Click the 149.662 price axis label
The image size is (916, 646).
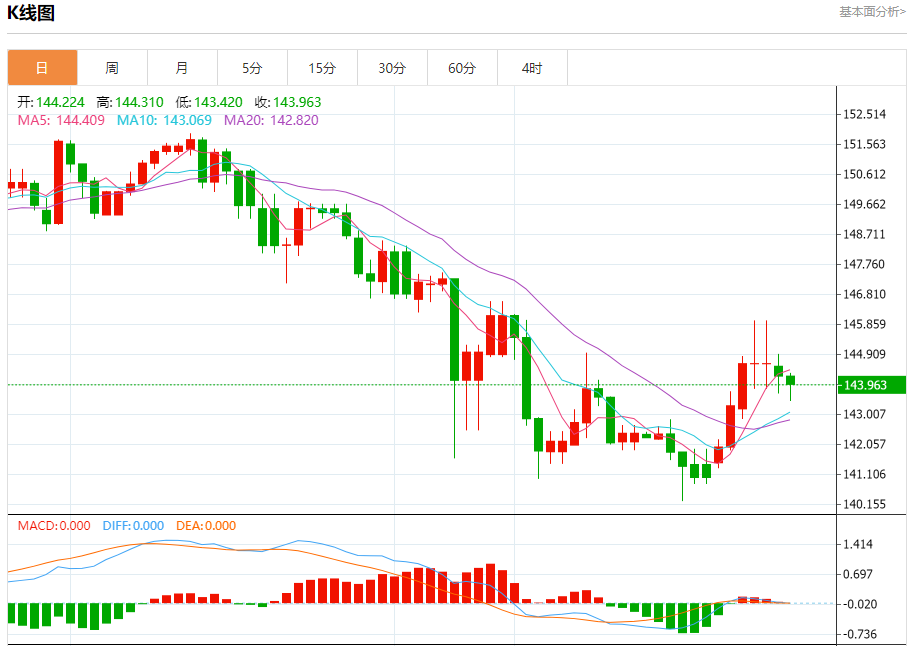click(865, 204)
